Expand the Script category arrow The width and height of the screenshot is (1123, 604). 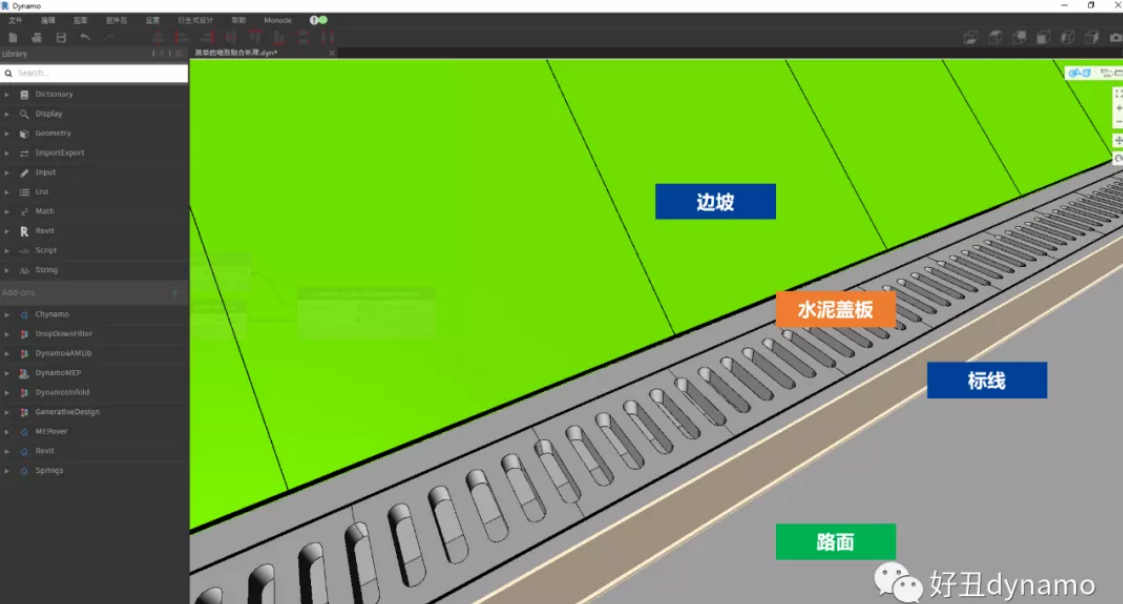(6, 251)
